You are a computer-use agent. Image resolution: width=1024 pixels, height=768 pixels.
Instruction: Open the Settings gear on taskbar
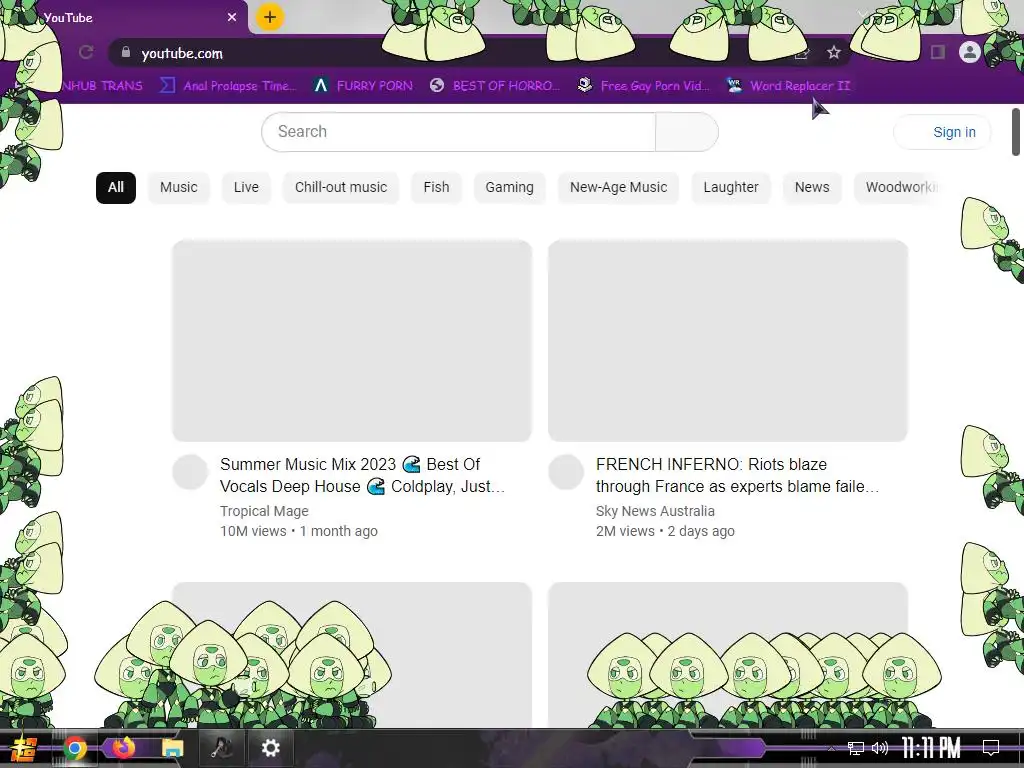[270, 748]
